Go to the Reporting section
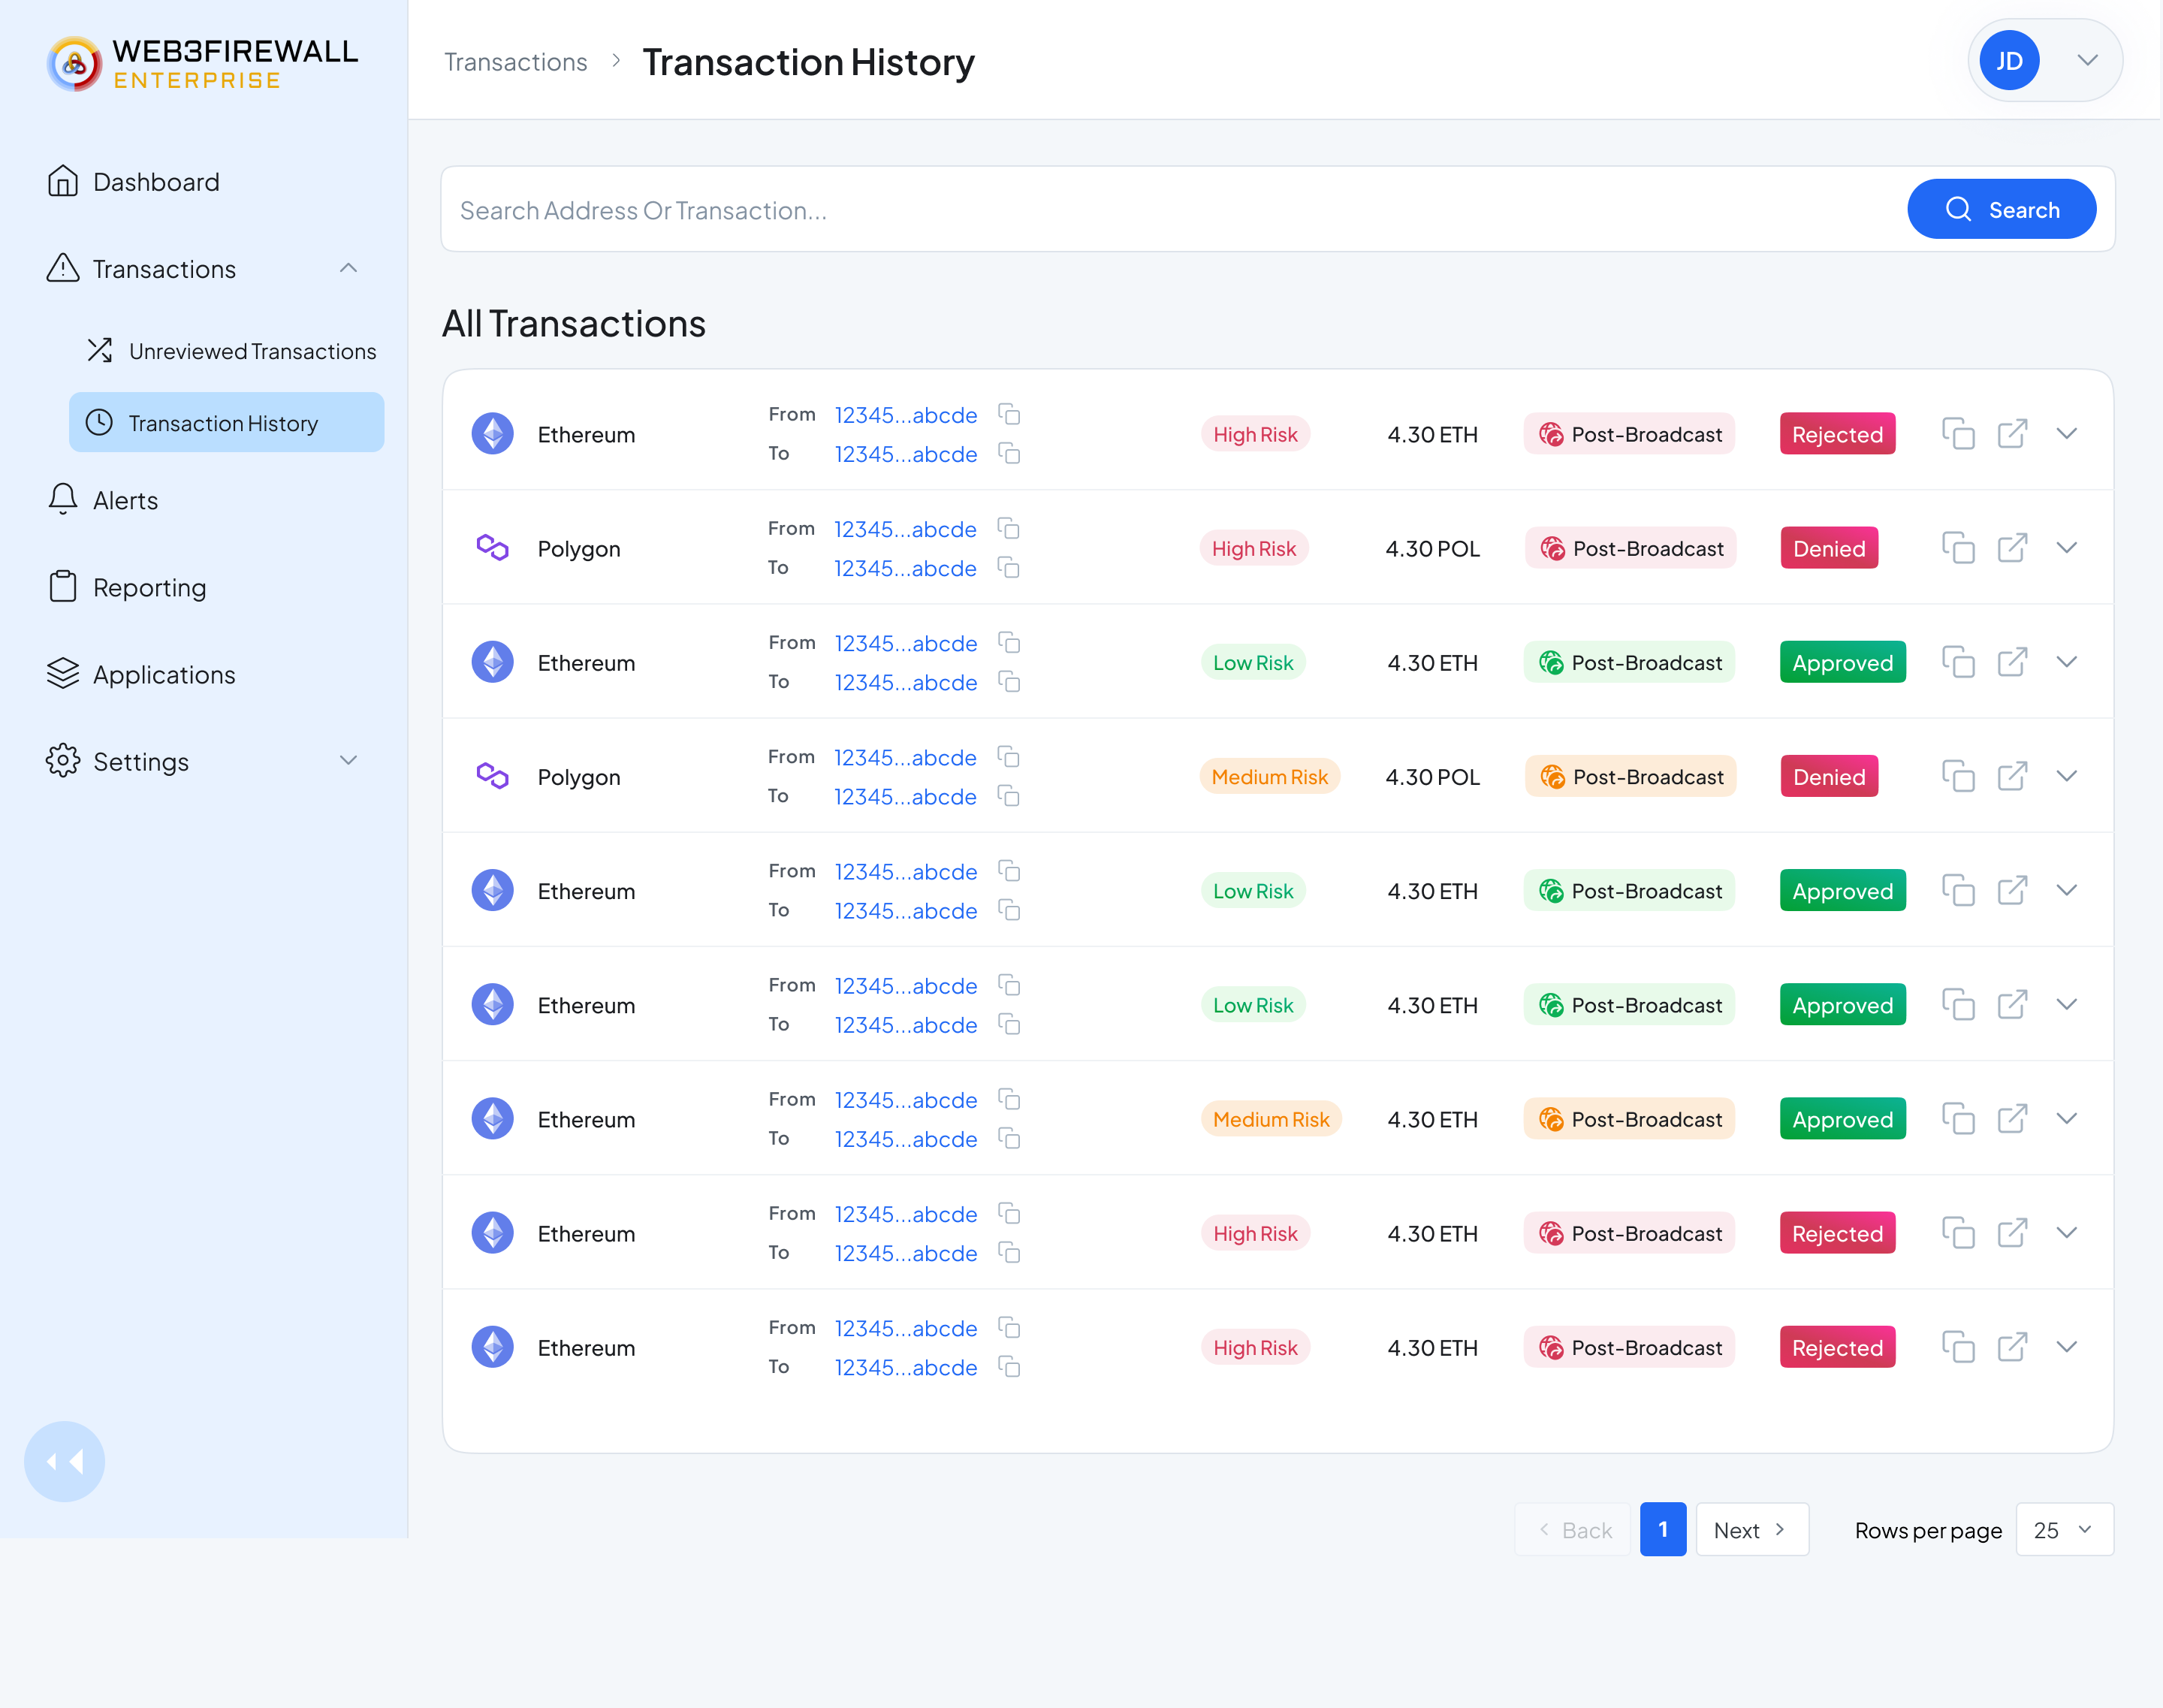2163x1708 pixels. [x=126, y=587]
